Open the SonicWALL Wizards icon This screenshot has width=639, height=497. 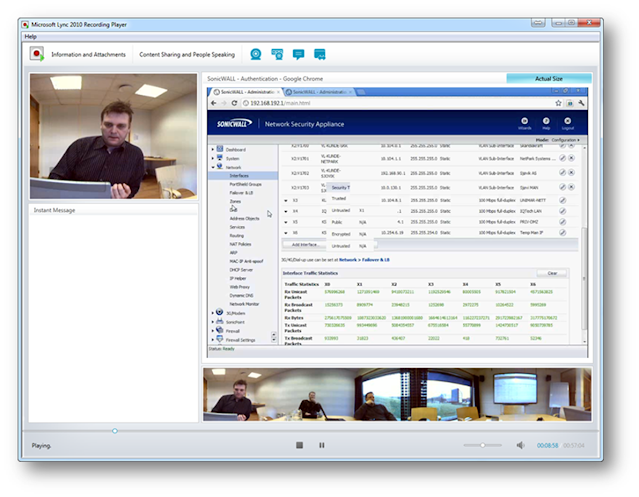[x=524, y=123]
